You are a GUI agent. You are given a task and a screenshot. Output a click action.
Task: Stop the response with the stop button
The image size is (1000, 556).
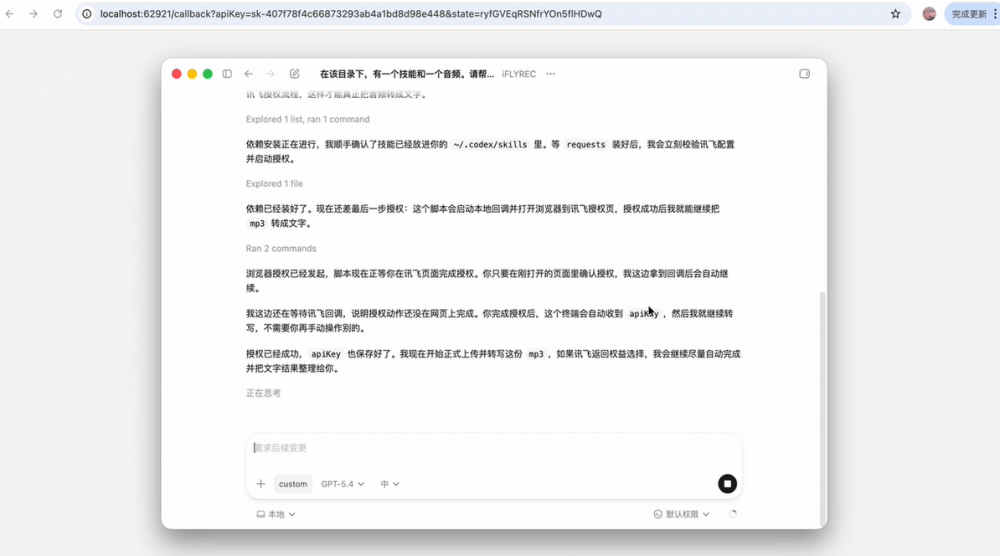pos(727,484)
